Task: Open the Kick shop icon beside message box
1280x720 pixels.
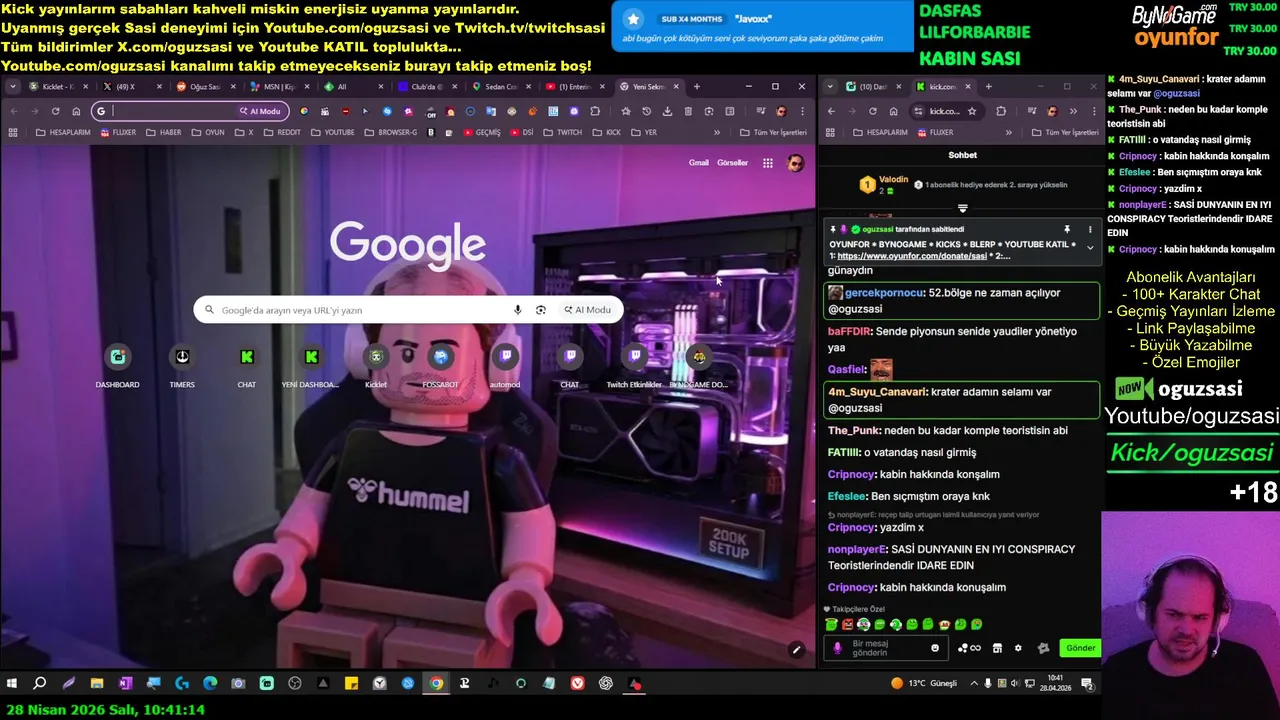Action: (x=997, y=648)
